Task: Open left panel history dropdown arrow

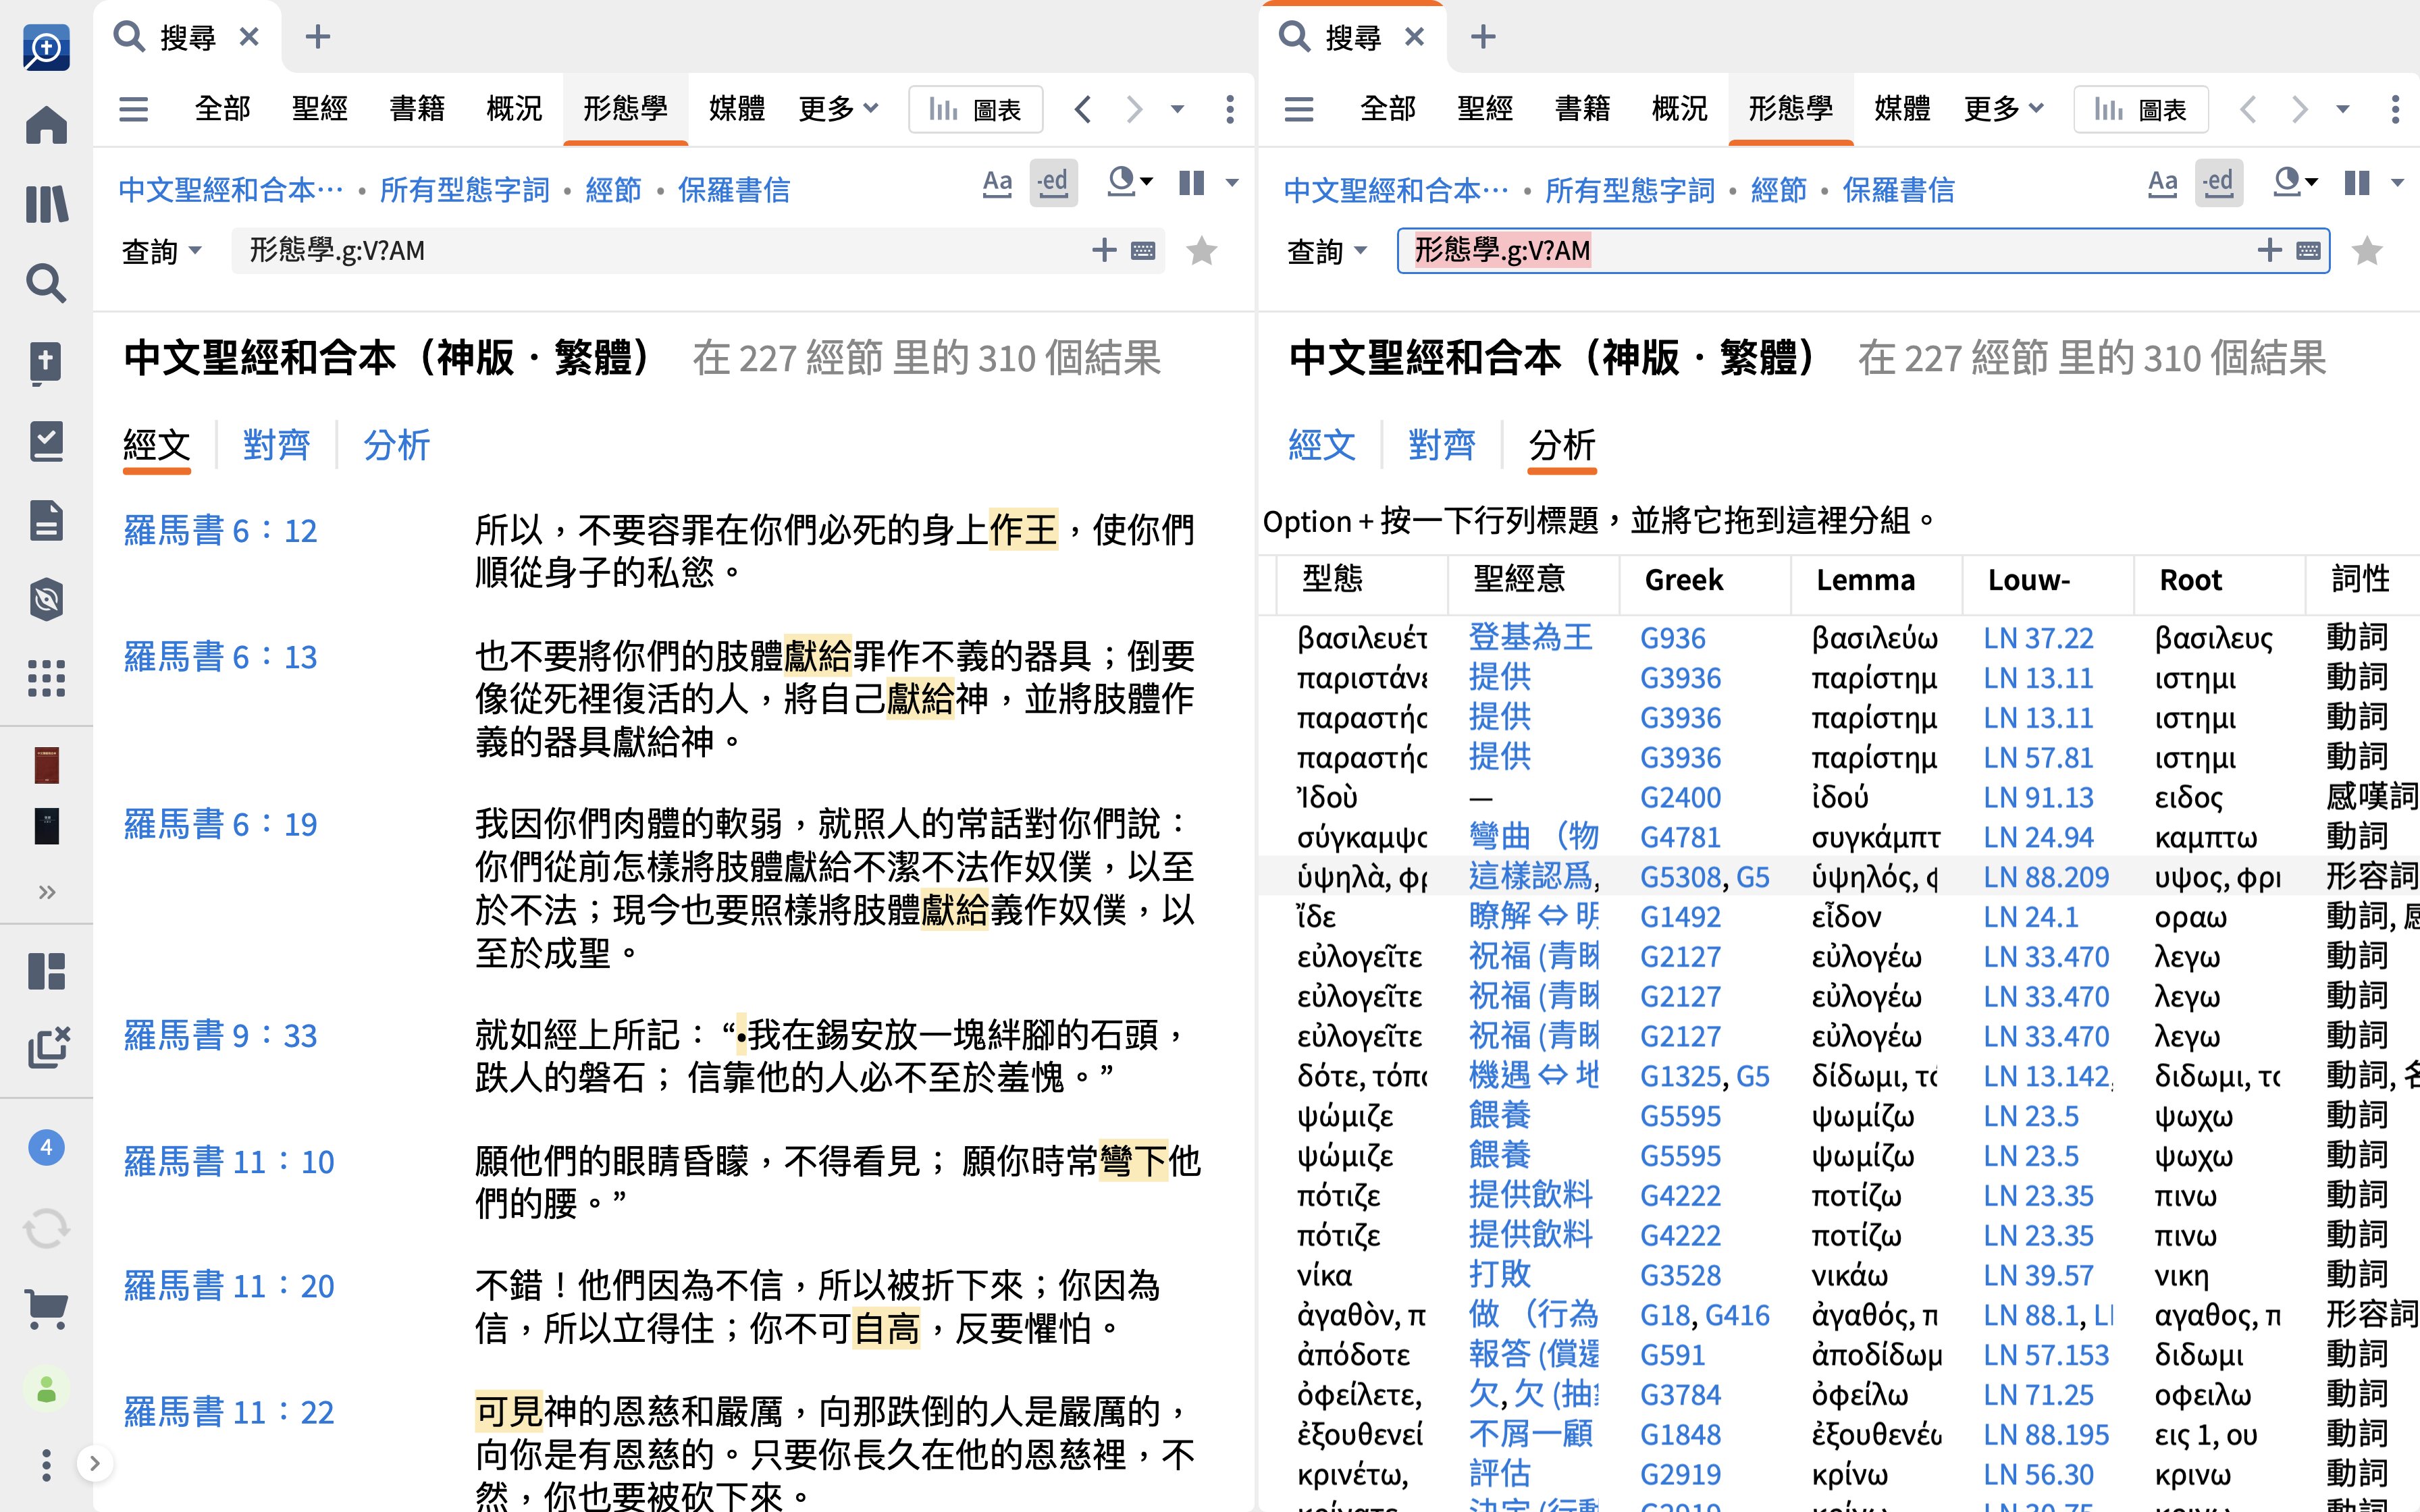Action: (1177, 109)
